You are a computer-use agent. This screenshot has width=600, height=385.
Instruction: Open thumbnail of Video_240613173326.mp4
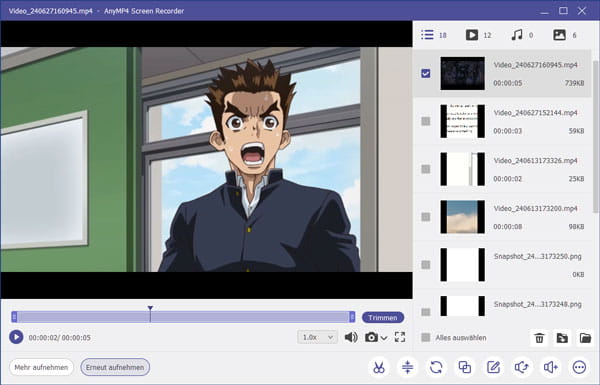click(462, 169)
